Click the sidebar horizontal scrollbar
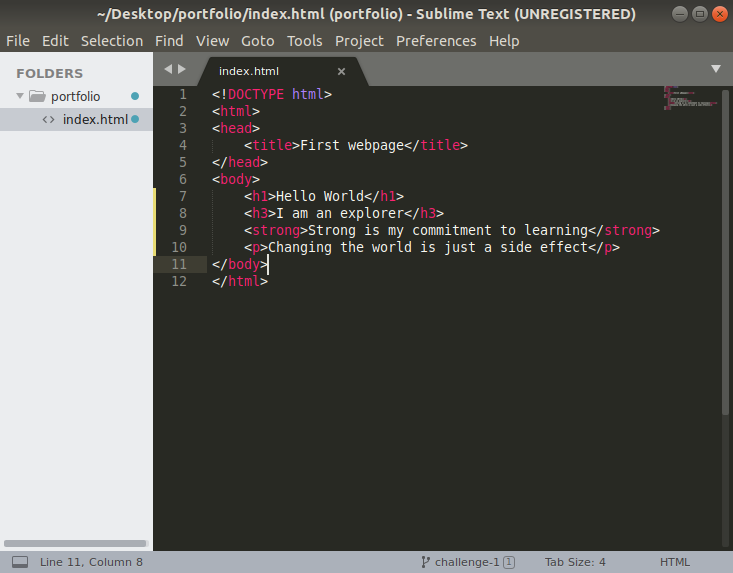Screen dimensions: 733x573 click(x=75, y=544)
